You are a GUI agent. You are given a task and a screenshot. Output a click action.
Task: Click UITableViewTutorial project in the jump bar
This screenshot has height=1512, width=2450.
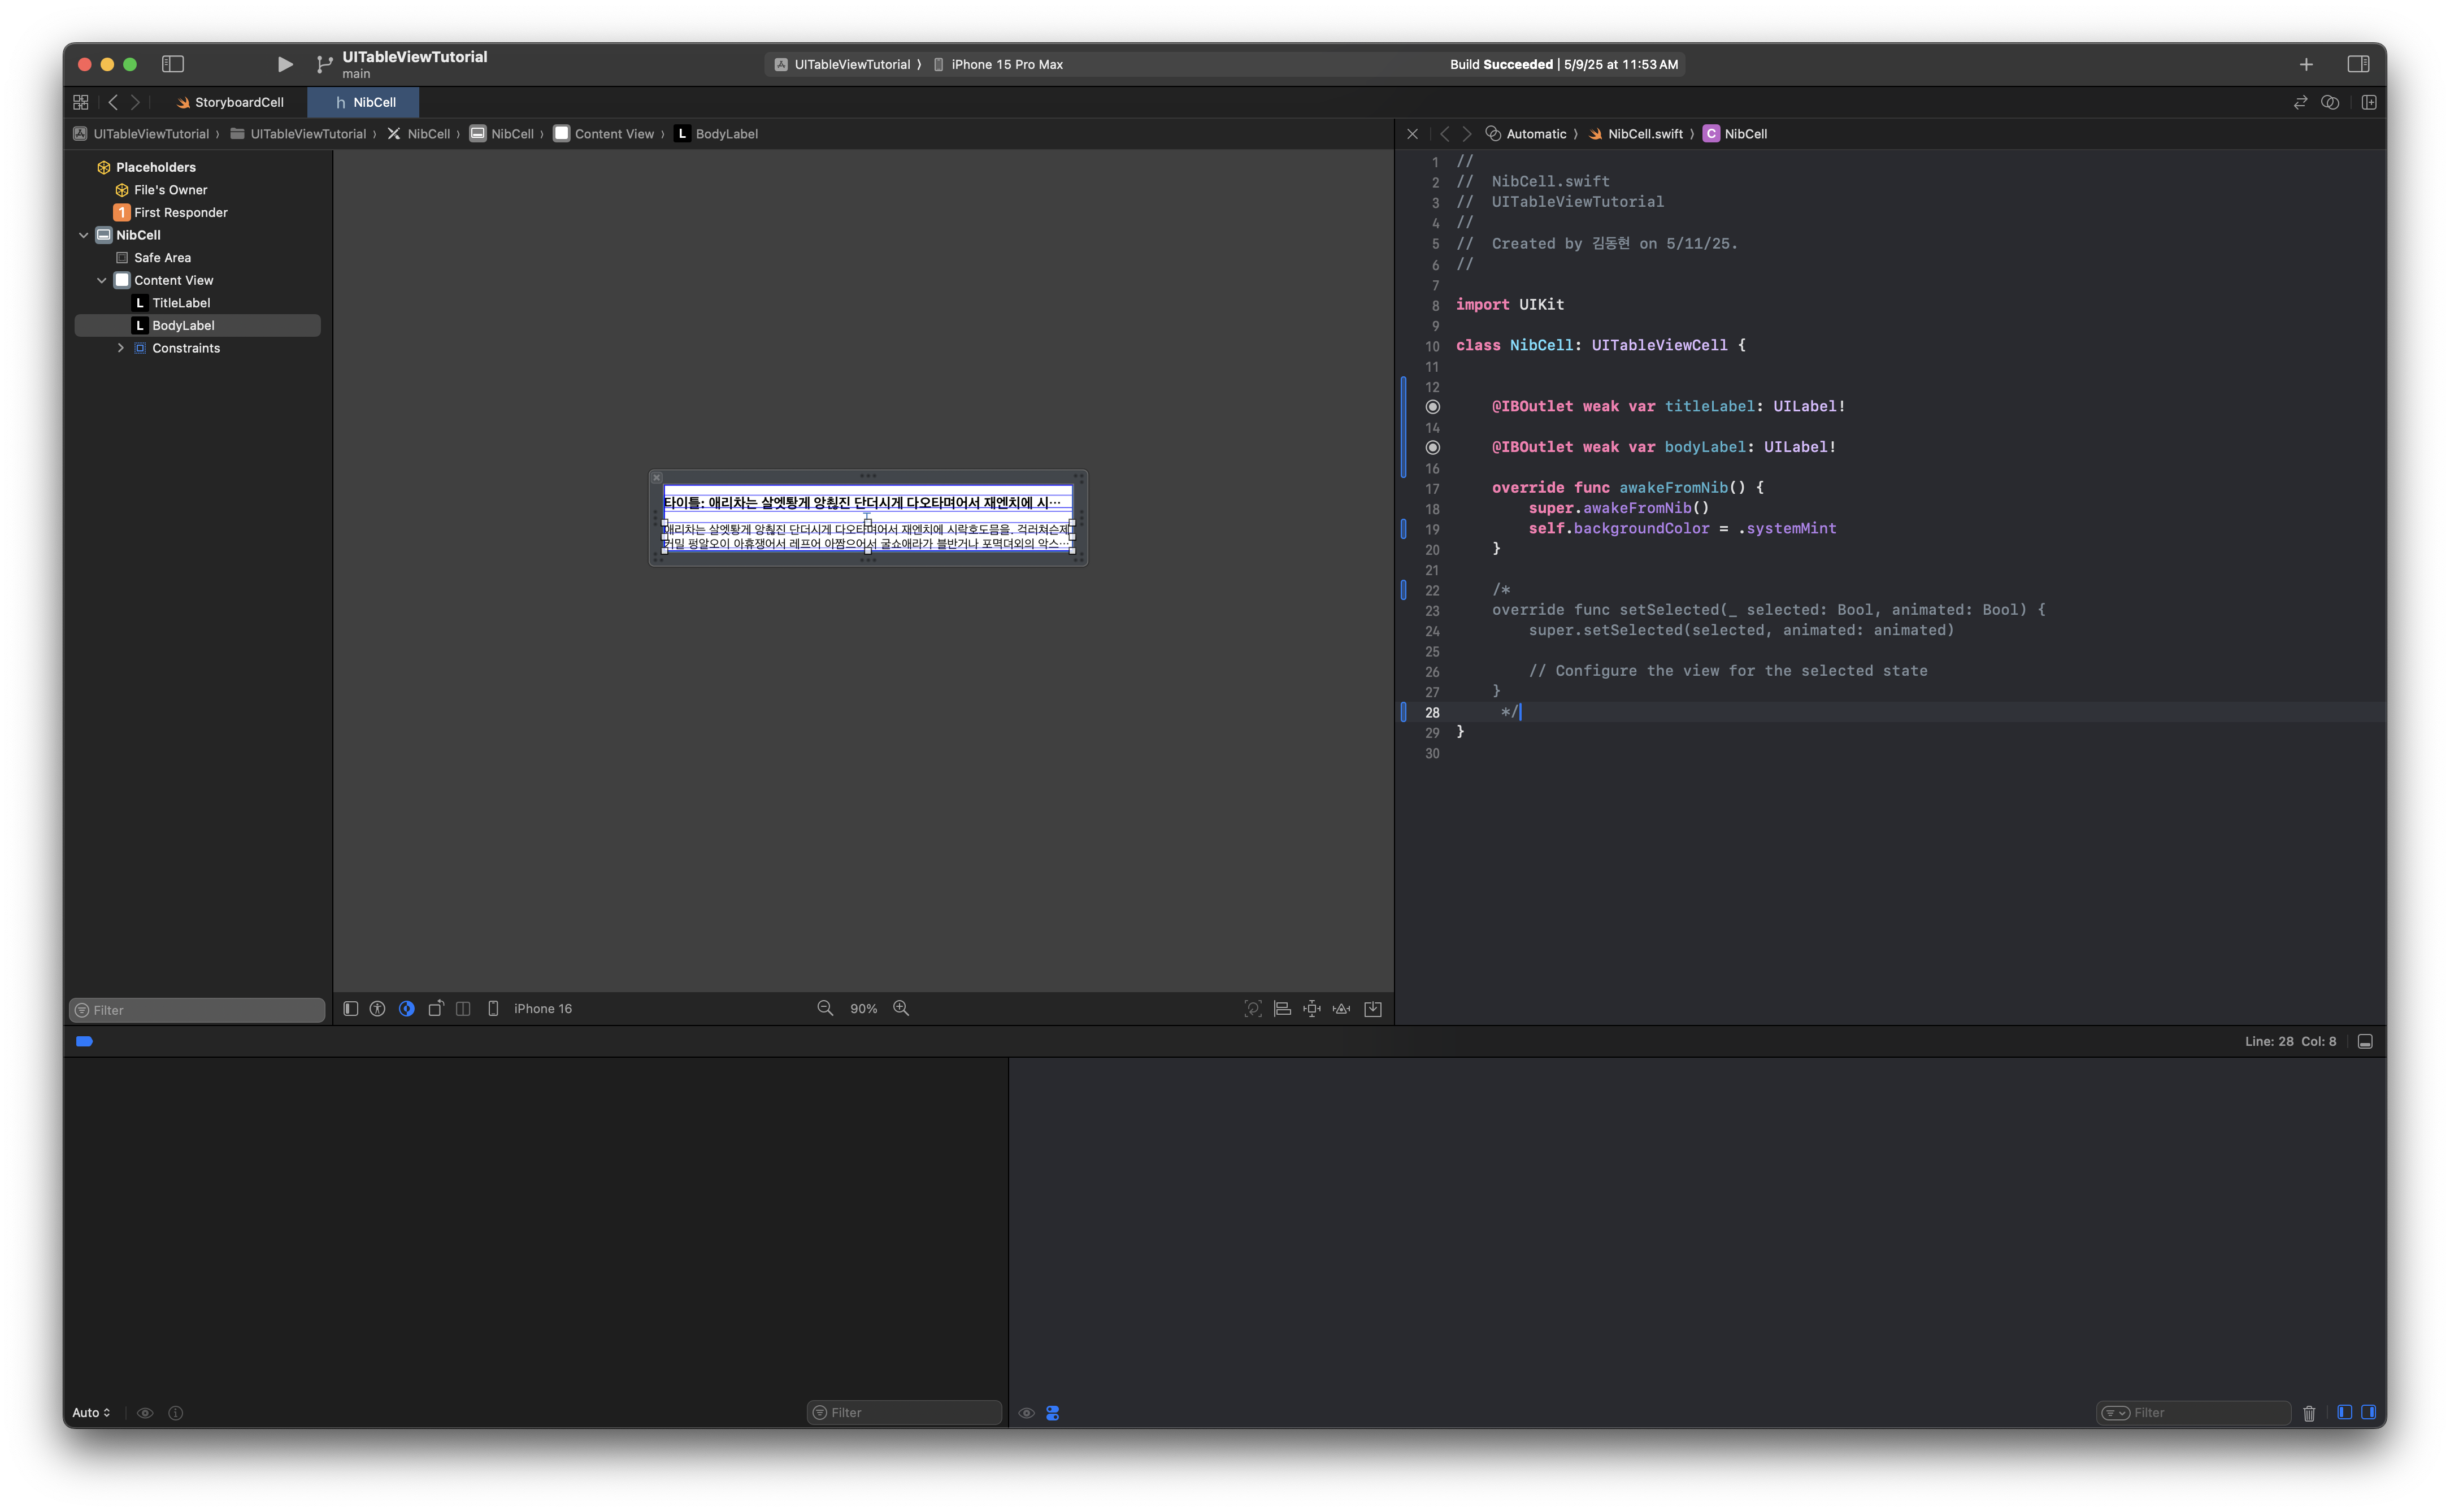(x=141, y=134)
